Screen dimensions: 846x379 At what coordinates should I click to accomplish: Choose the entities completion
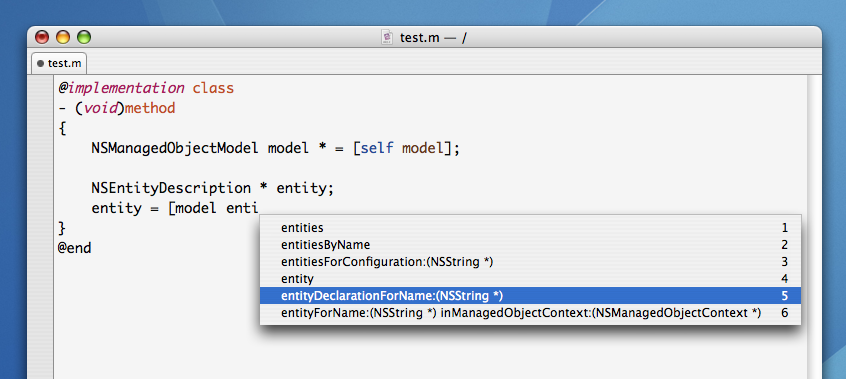[x=530, y=228]
